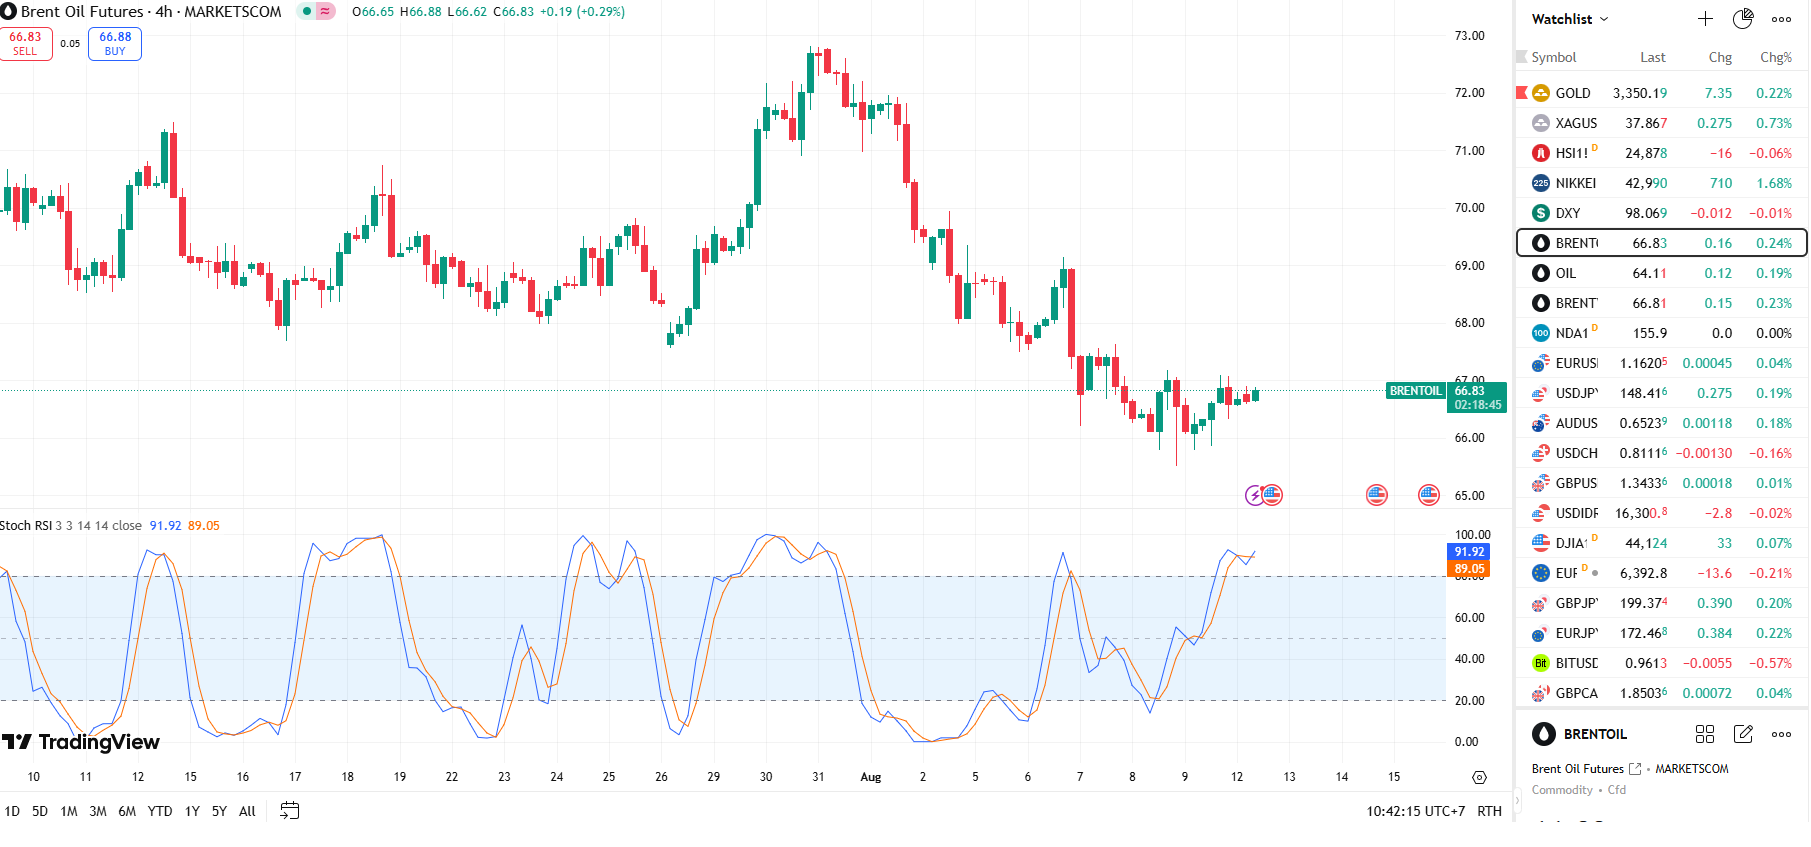The width and height of the screenshot is (1811, 847).
Task: Open the purple lightning event marker
Action: coord(1254,495)
